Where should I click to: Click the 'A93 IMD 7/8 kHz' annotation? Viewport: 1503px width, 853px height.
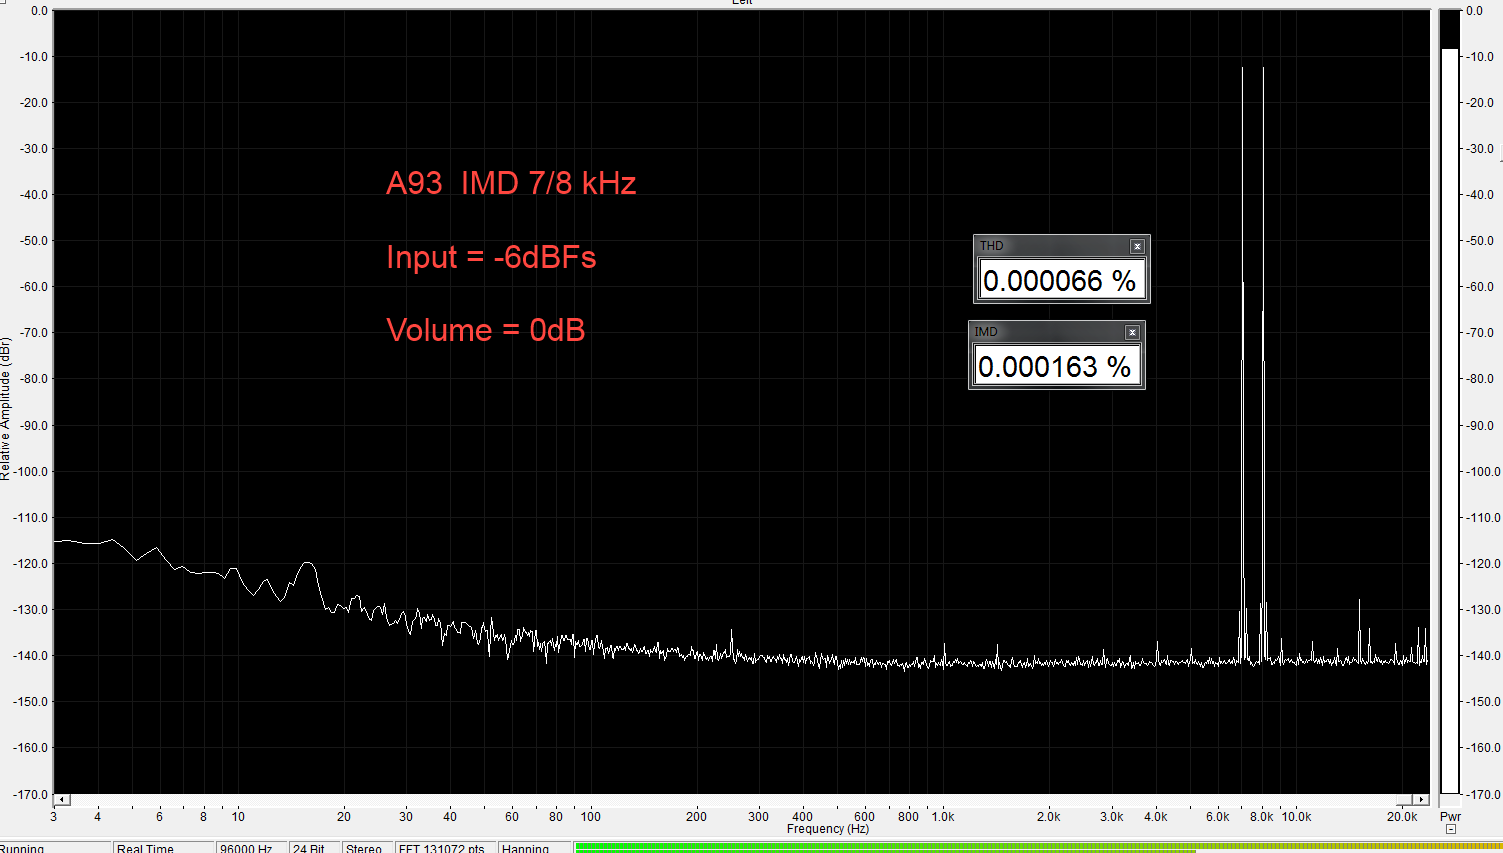click(x=511, y=183)
